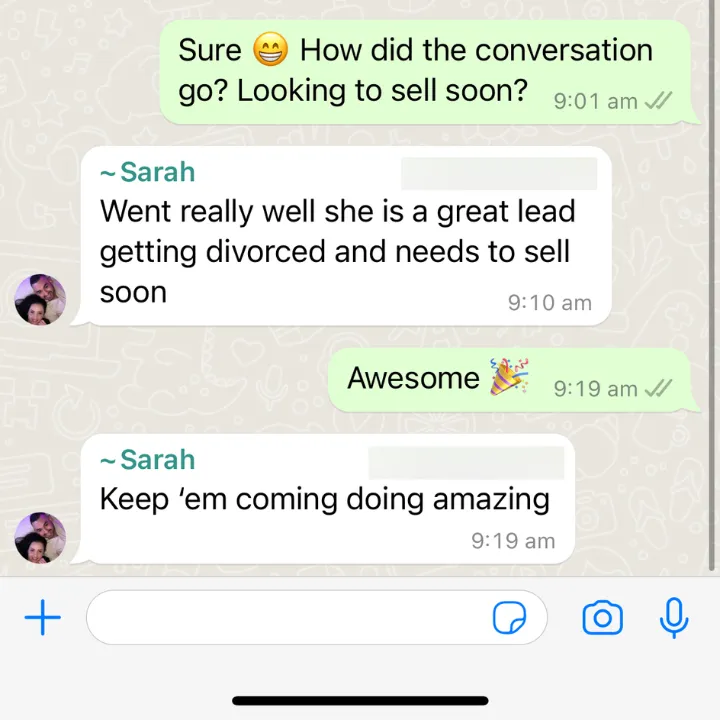Tap read receipt ticks on 9:19 am message

pyautogui.click(x=658, y=388)
